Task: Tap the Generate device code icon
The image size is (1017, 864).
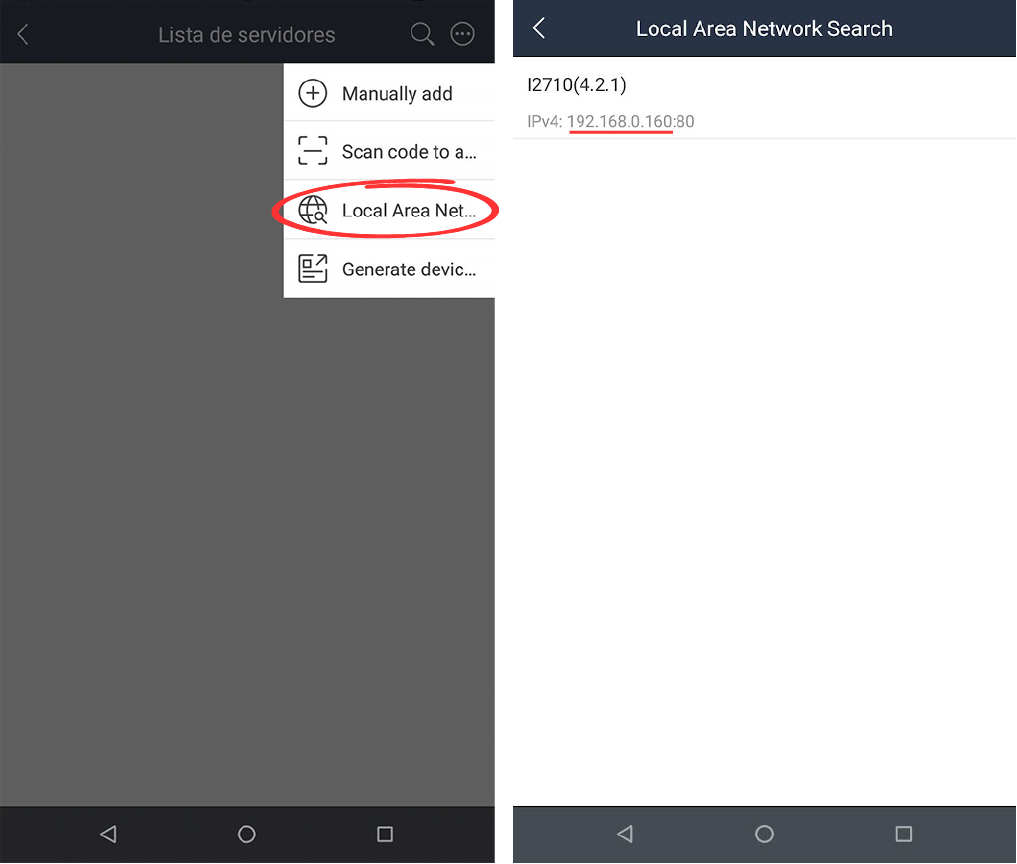Action: [313, 269]
